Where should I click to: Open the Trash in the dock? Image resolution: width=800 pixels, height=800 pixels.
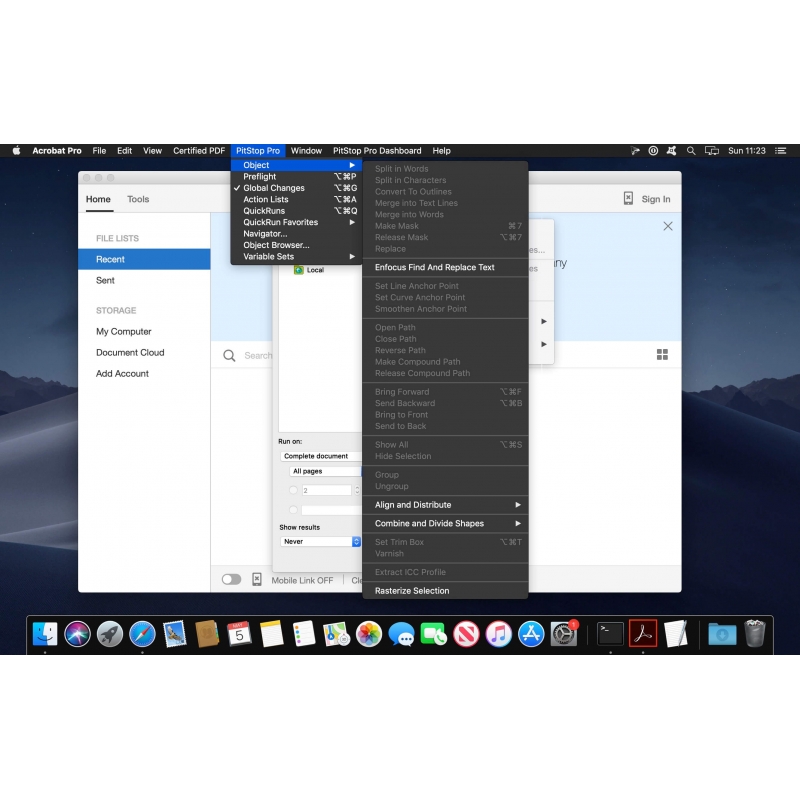755,634
